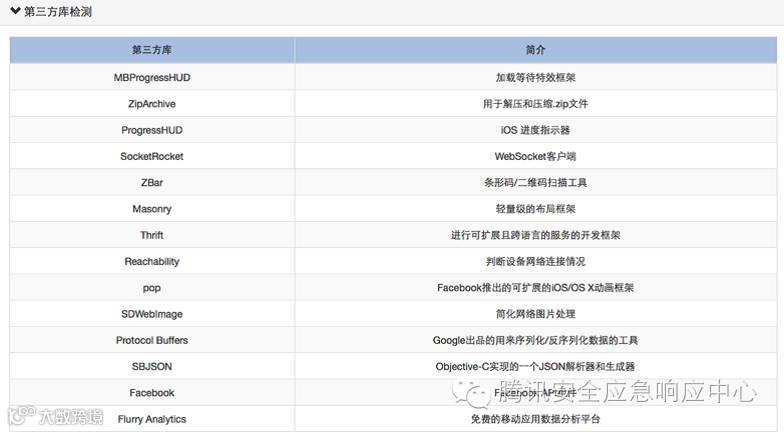784x432 pixels.
Task: Click description WebSocket客户端
Action: point(536,156)
